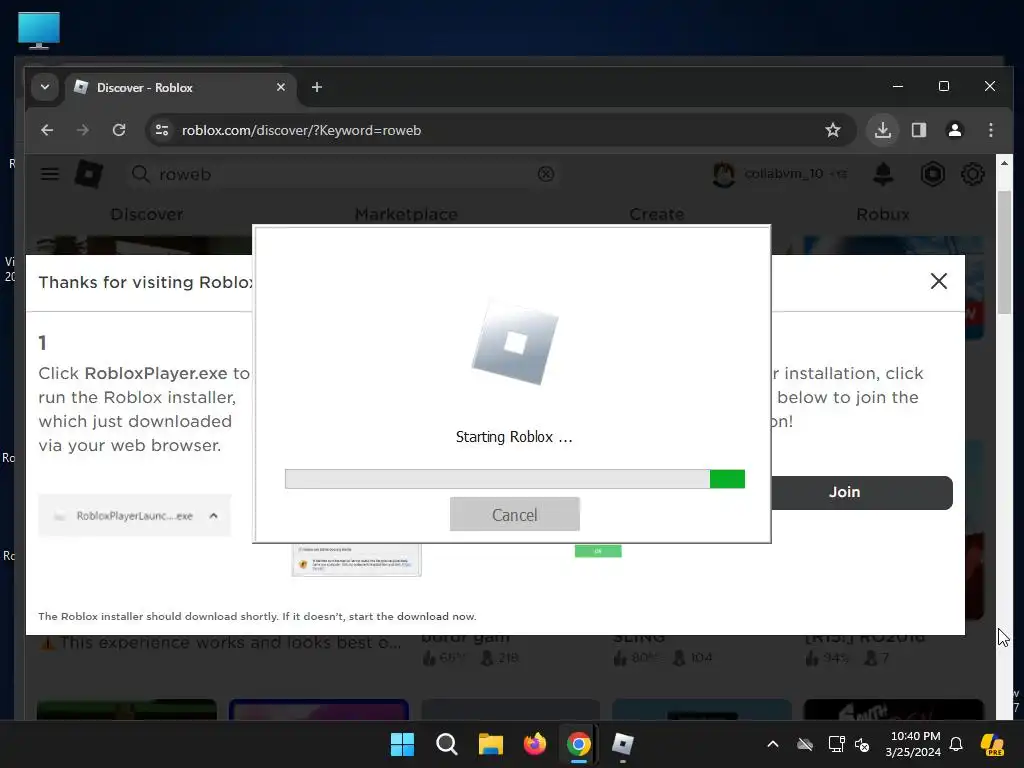Toggle Chrome side panel
Screen dimensions: 1024x768
[x=919, y=130]
